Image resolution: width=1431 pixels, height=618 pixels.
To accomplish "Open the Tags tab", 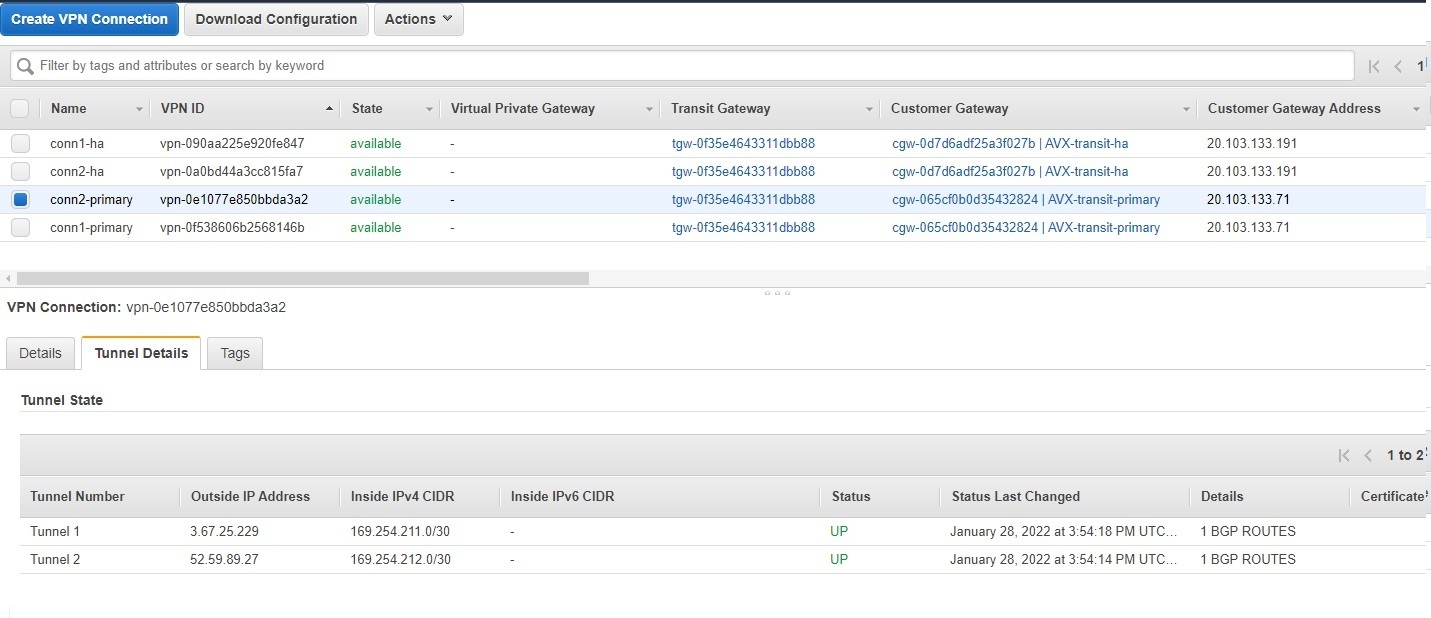I will (235, 353).
